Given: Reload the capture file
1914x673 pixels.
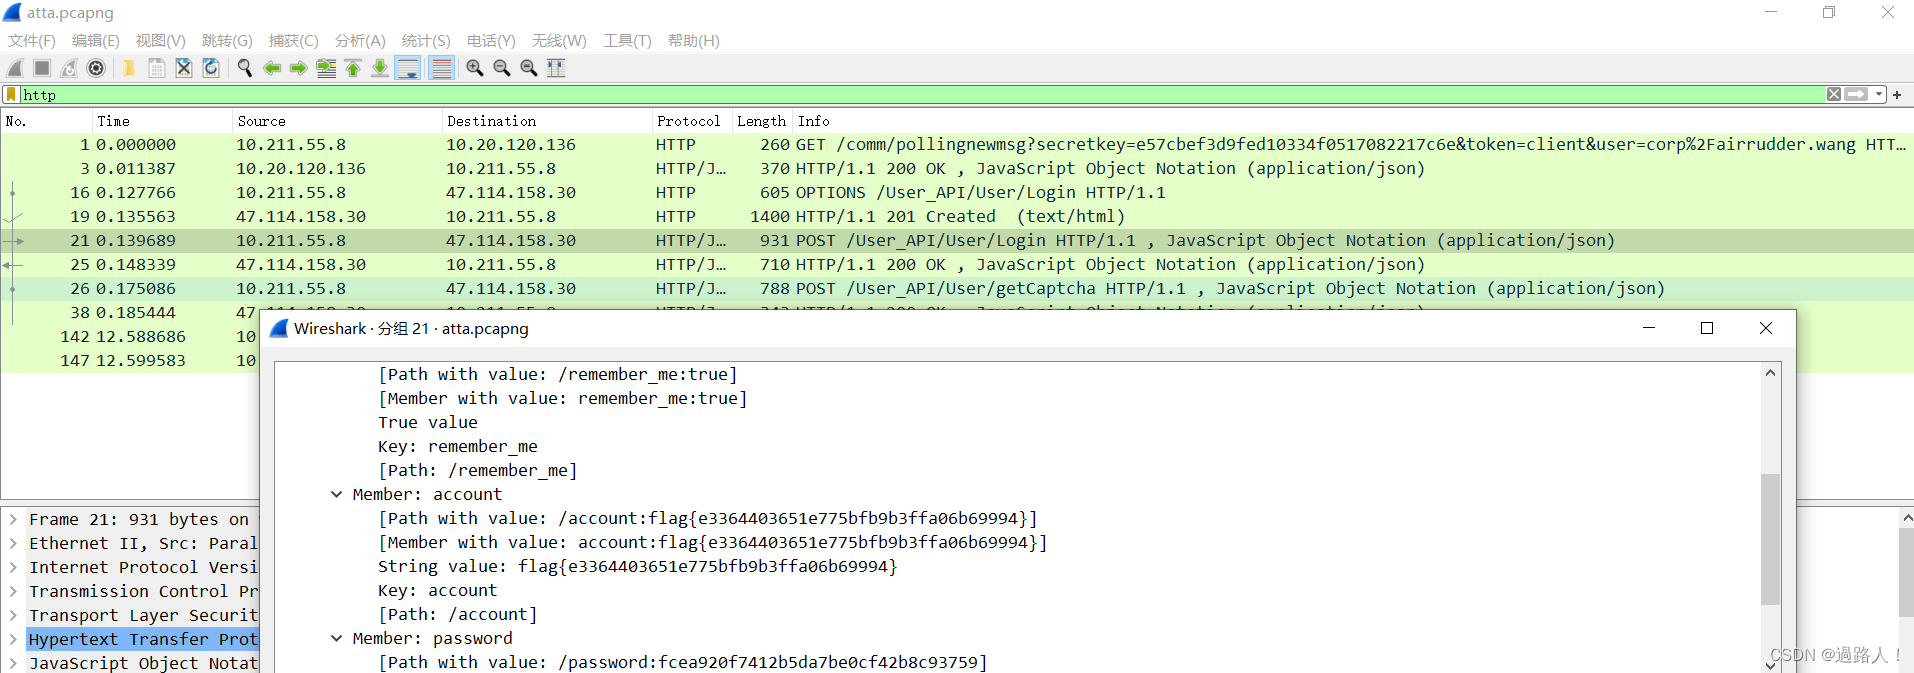Looking at the screenshot, I should 210,68.
